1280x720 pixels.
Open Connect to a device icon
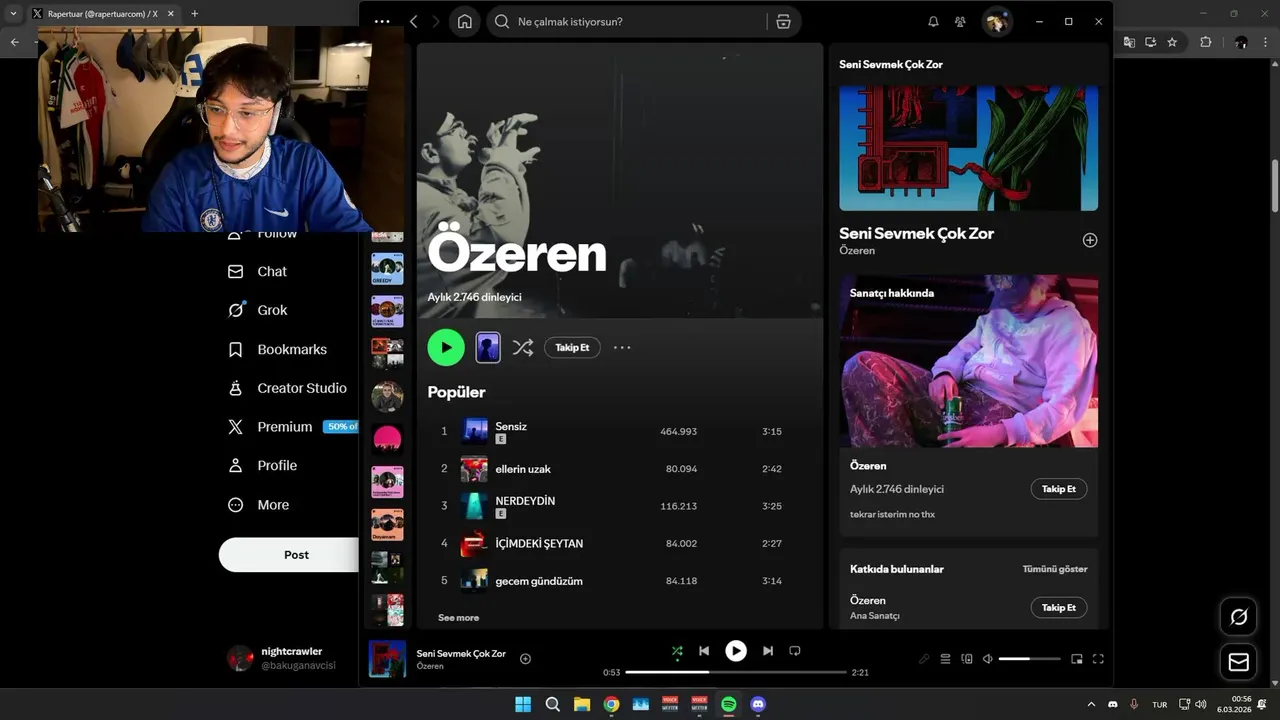[967, 659]
